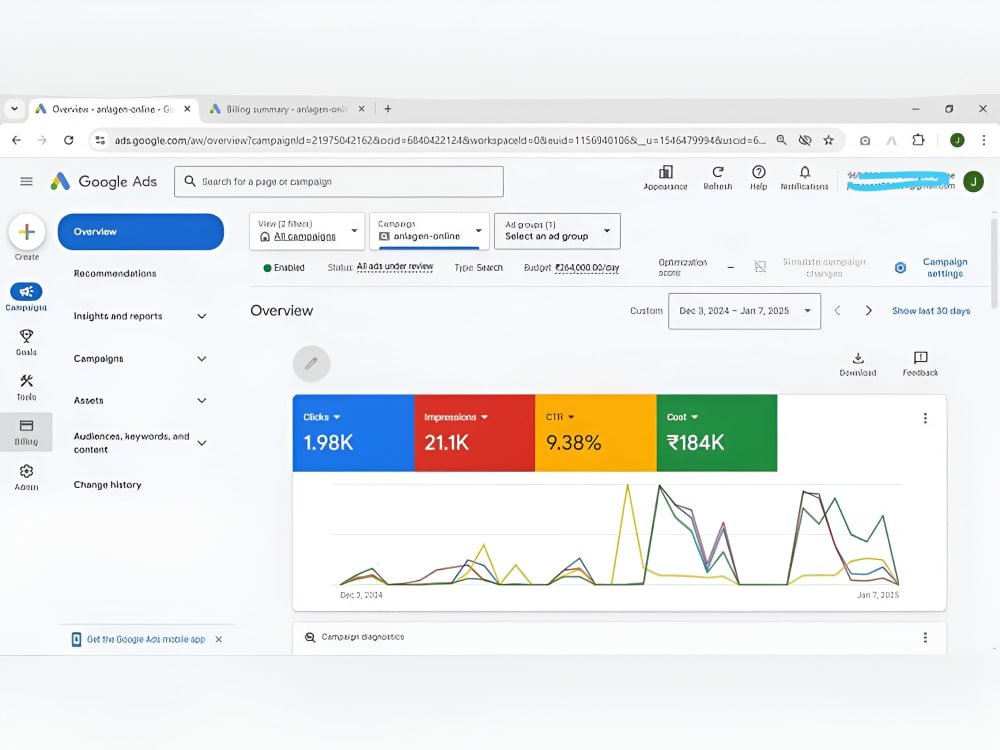
Task: Open the custom date range dropdown
Action: click(744, 311)
